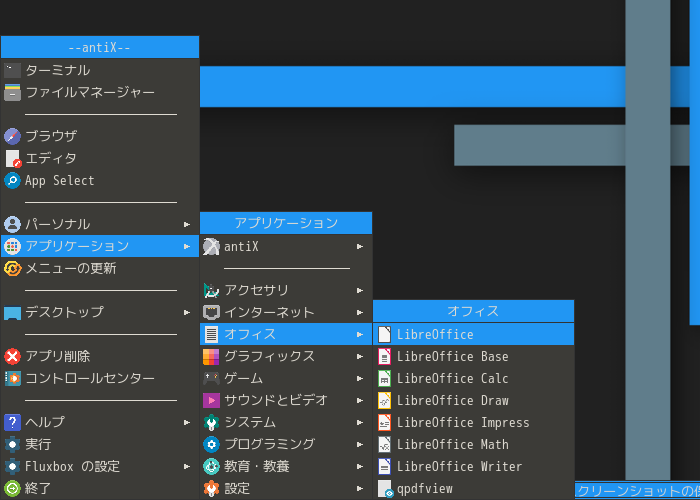Click the LibreOffice Calc spreadsheet icon
Screen dimensions: 700x500
384,379
